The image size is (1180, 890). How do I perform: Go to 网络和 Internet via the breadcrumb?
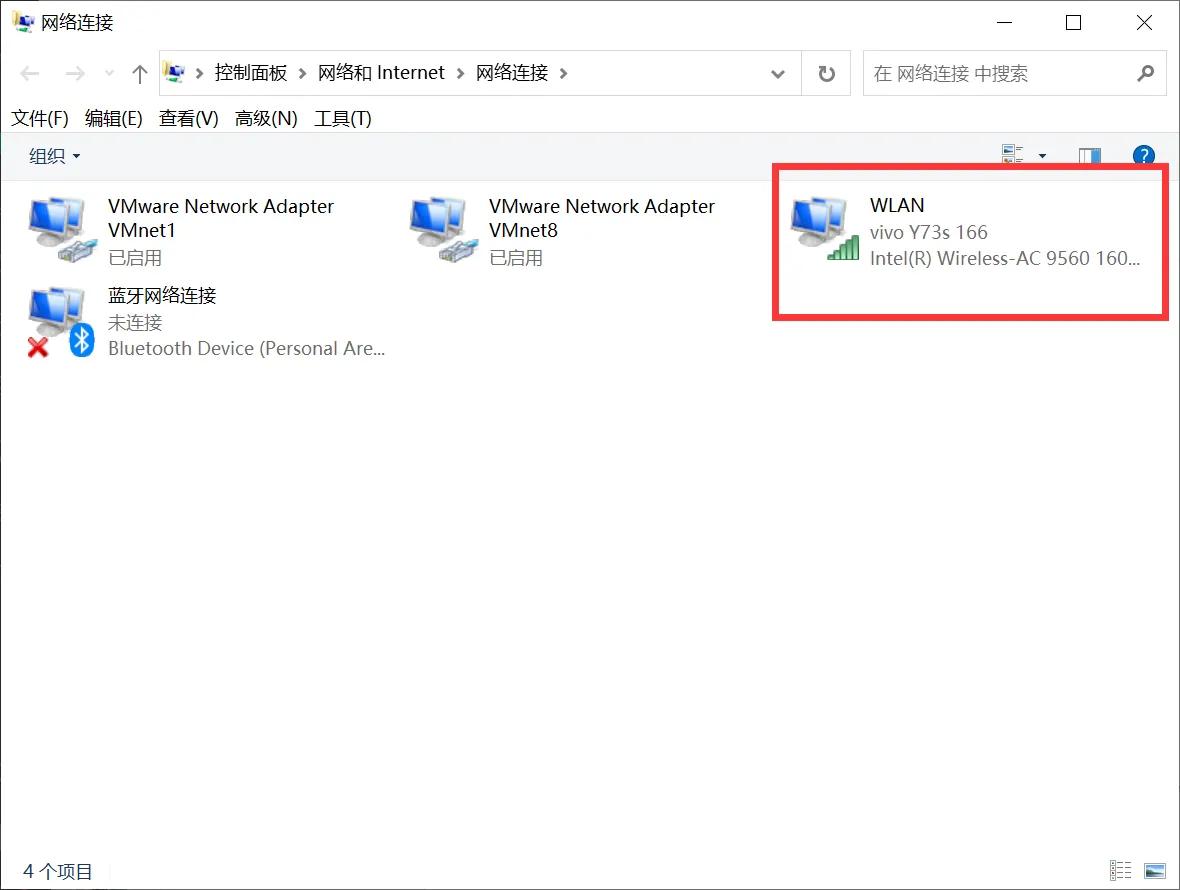point(381,73)
